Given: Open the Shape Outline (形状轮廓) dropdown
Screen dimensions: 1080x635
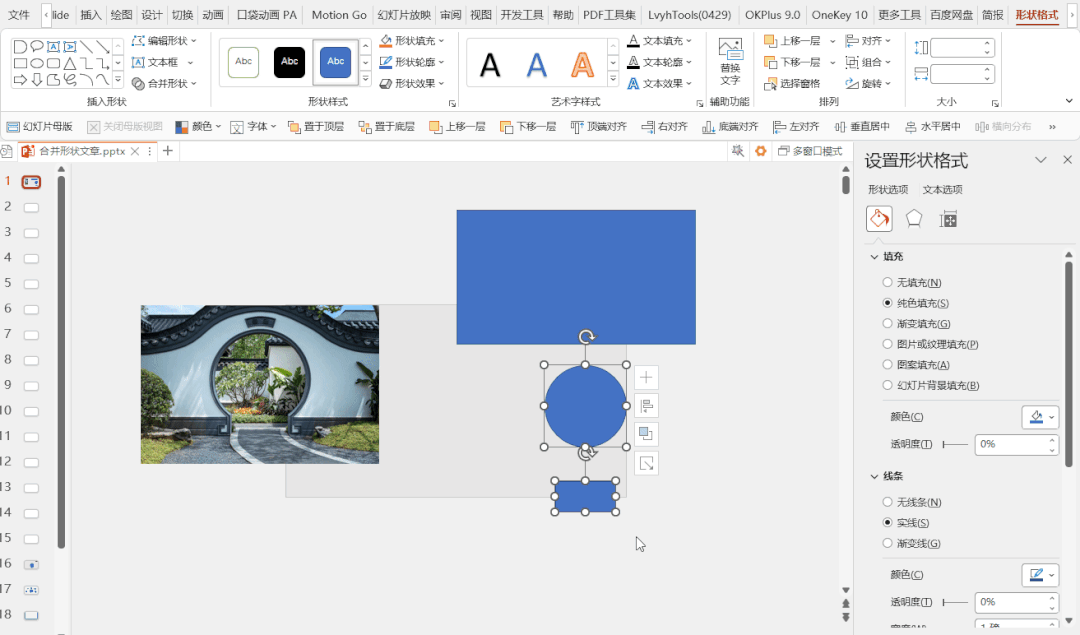Looking at the screenshot, I should tap(412, 62).
